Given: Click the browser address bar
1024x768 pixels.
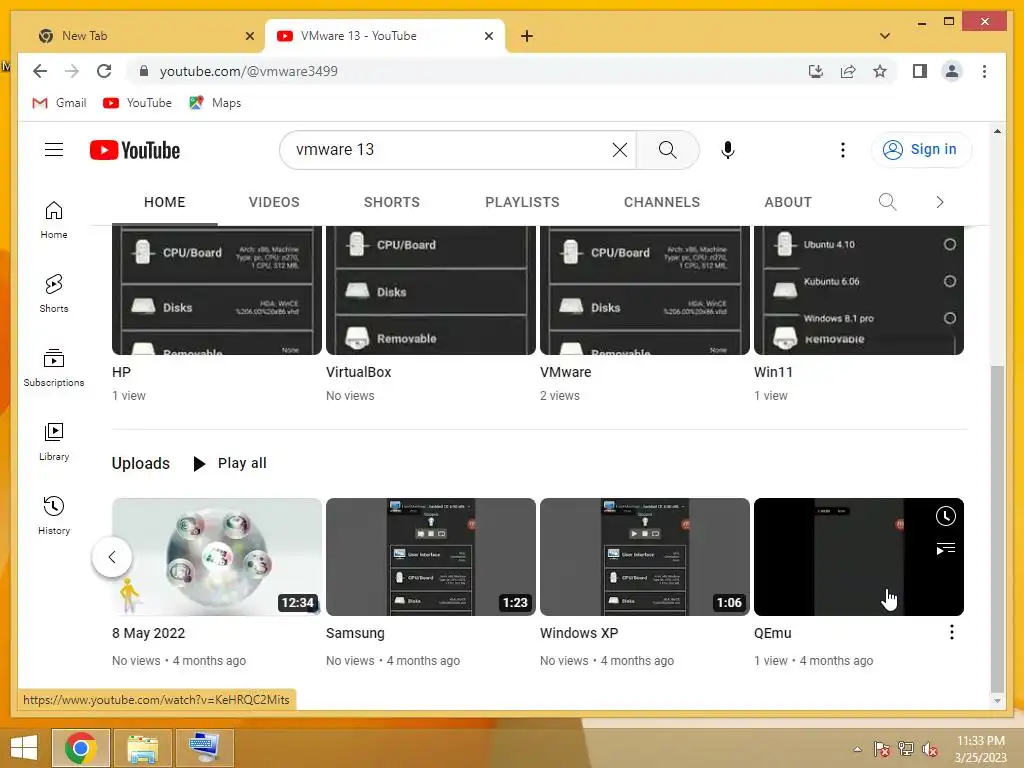Looking at the screenshot, I should pyautogui.click(x=470, y=71).
